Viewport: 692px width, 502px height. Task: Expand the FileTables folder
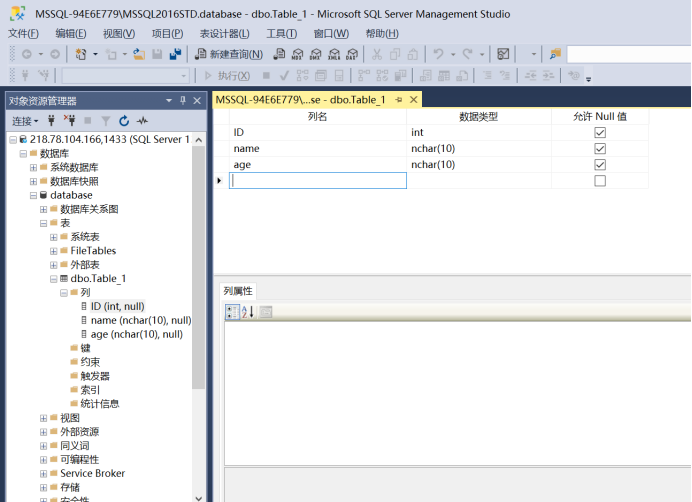tap(53, 251)
